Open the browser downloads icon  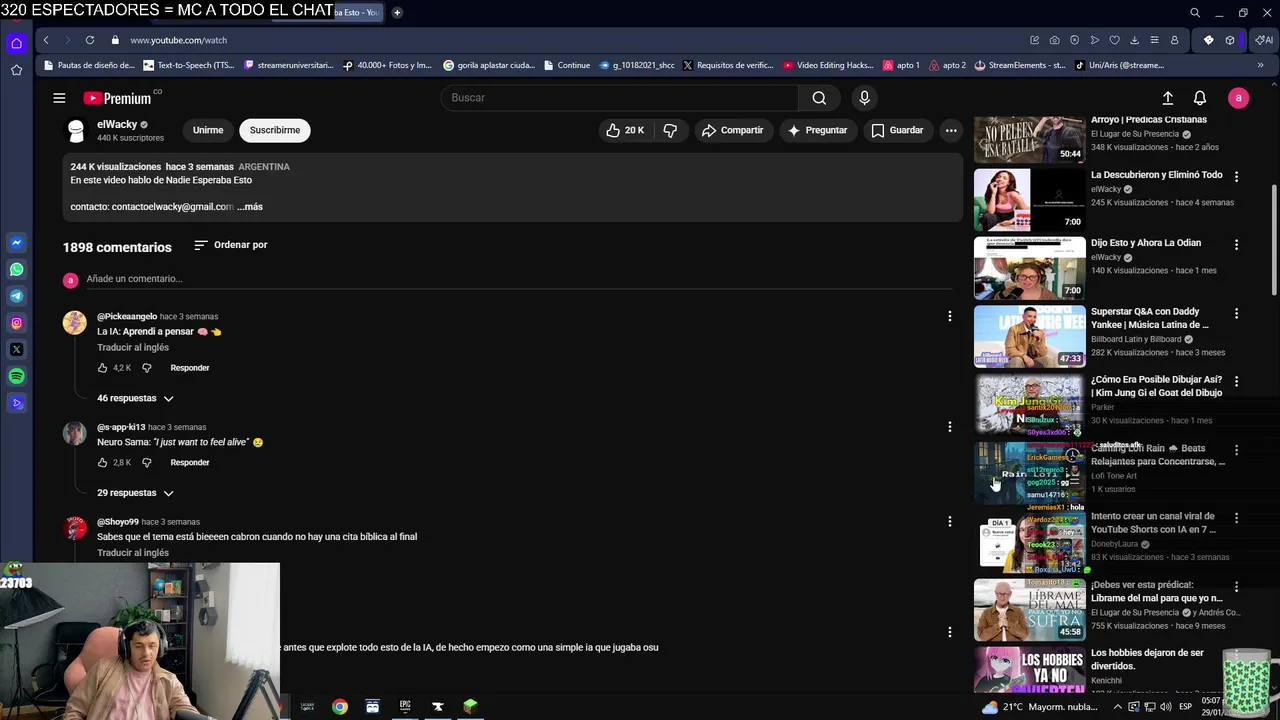click(x=1135, y=40)
